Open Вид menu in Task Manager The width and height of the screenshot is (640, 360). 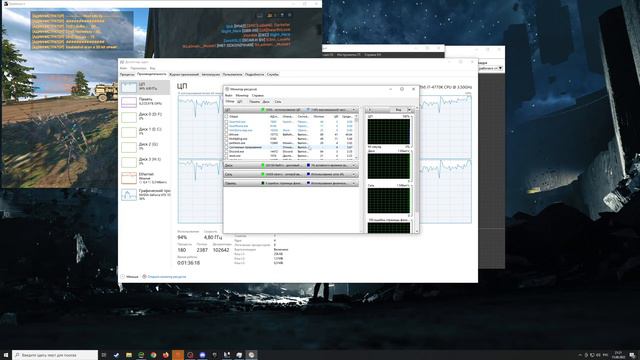coord(152,68)
